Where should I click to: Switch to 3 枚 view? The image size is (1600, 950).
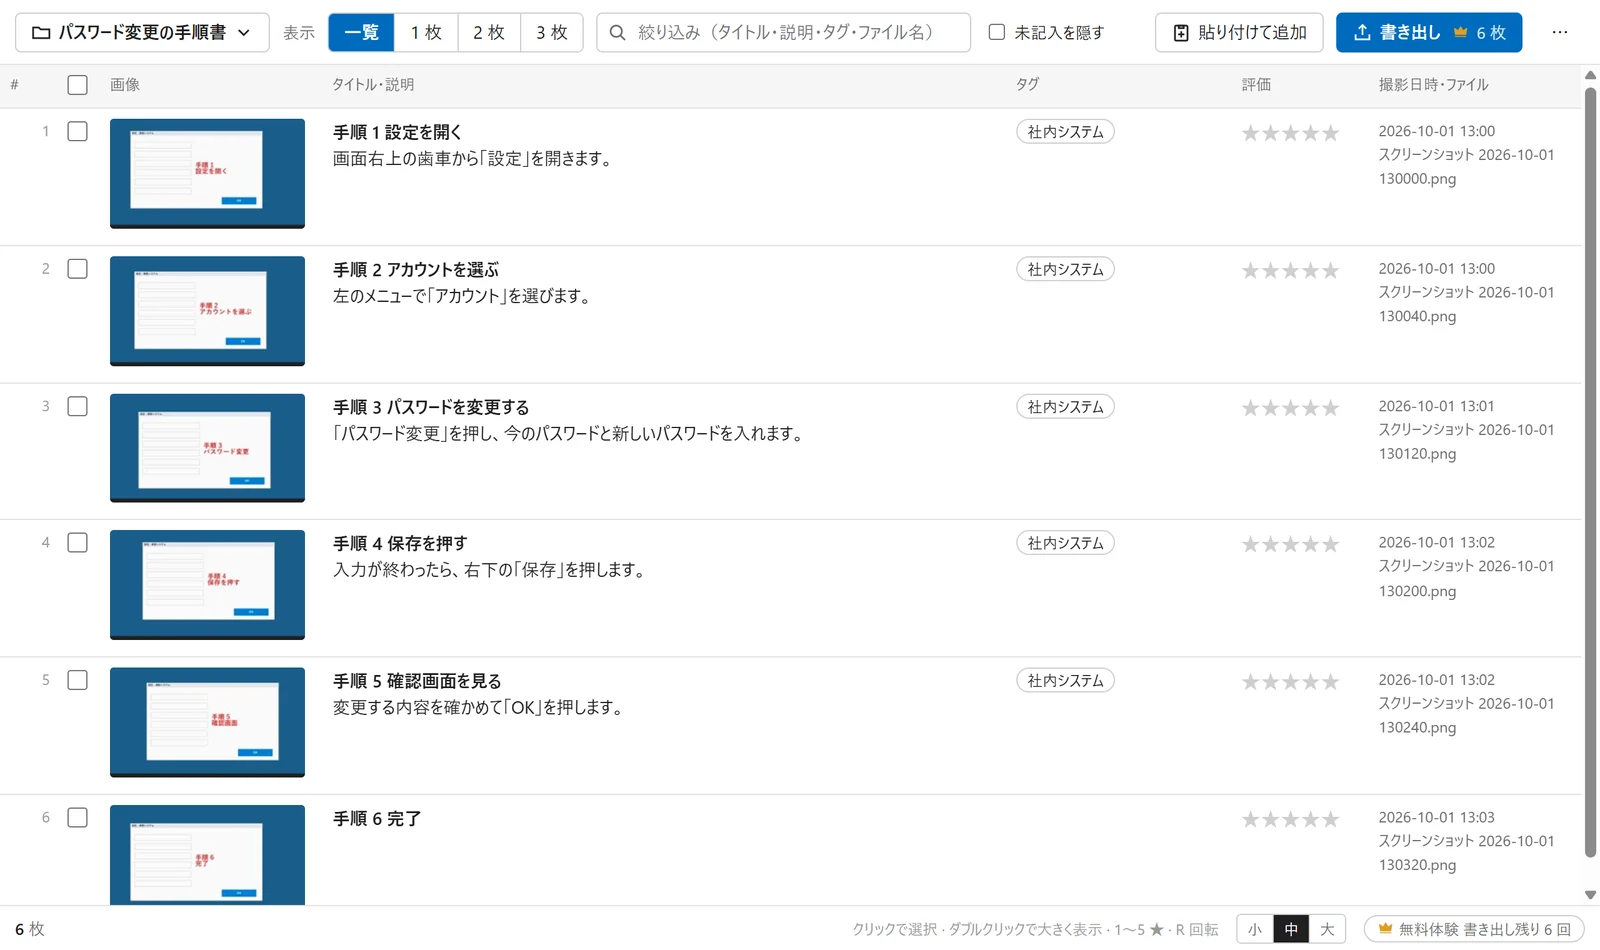coord(552,32)
